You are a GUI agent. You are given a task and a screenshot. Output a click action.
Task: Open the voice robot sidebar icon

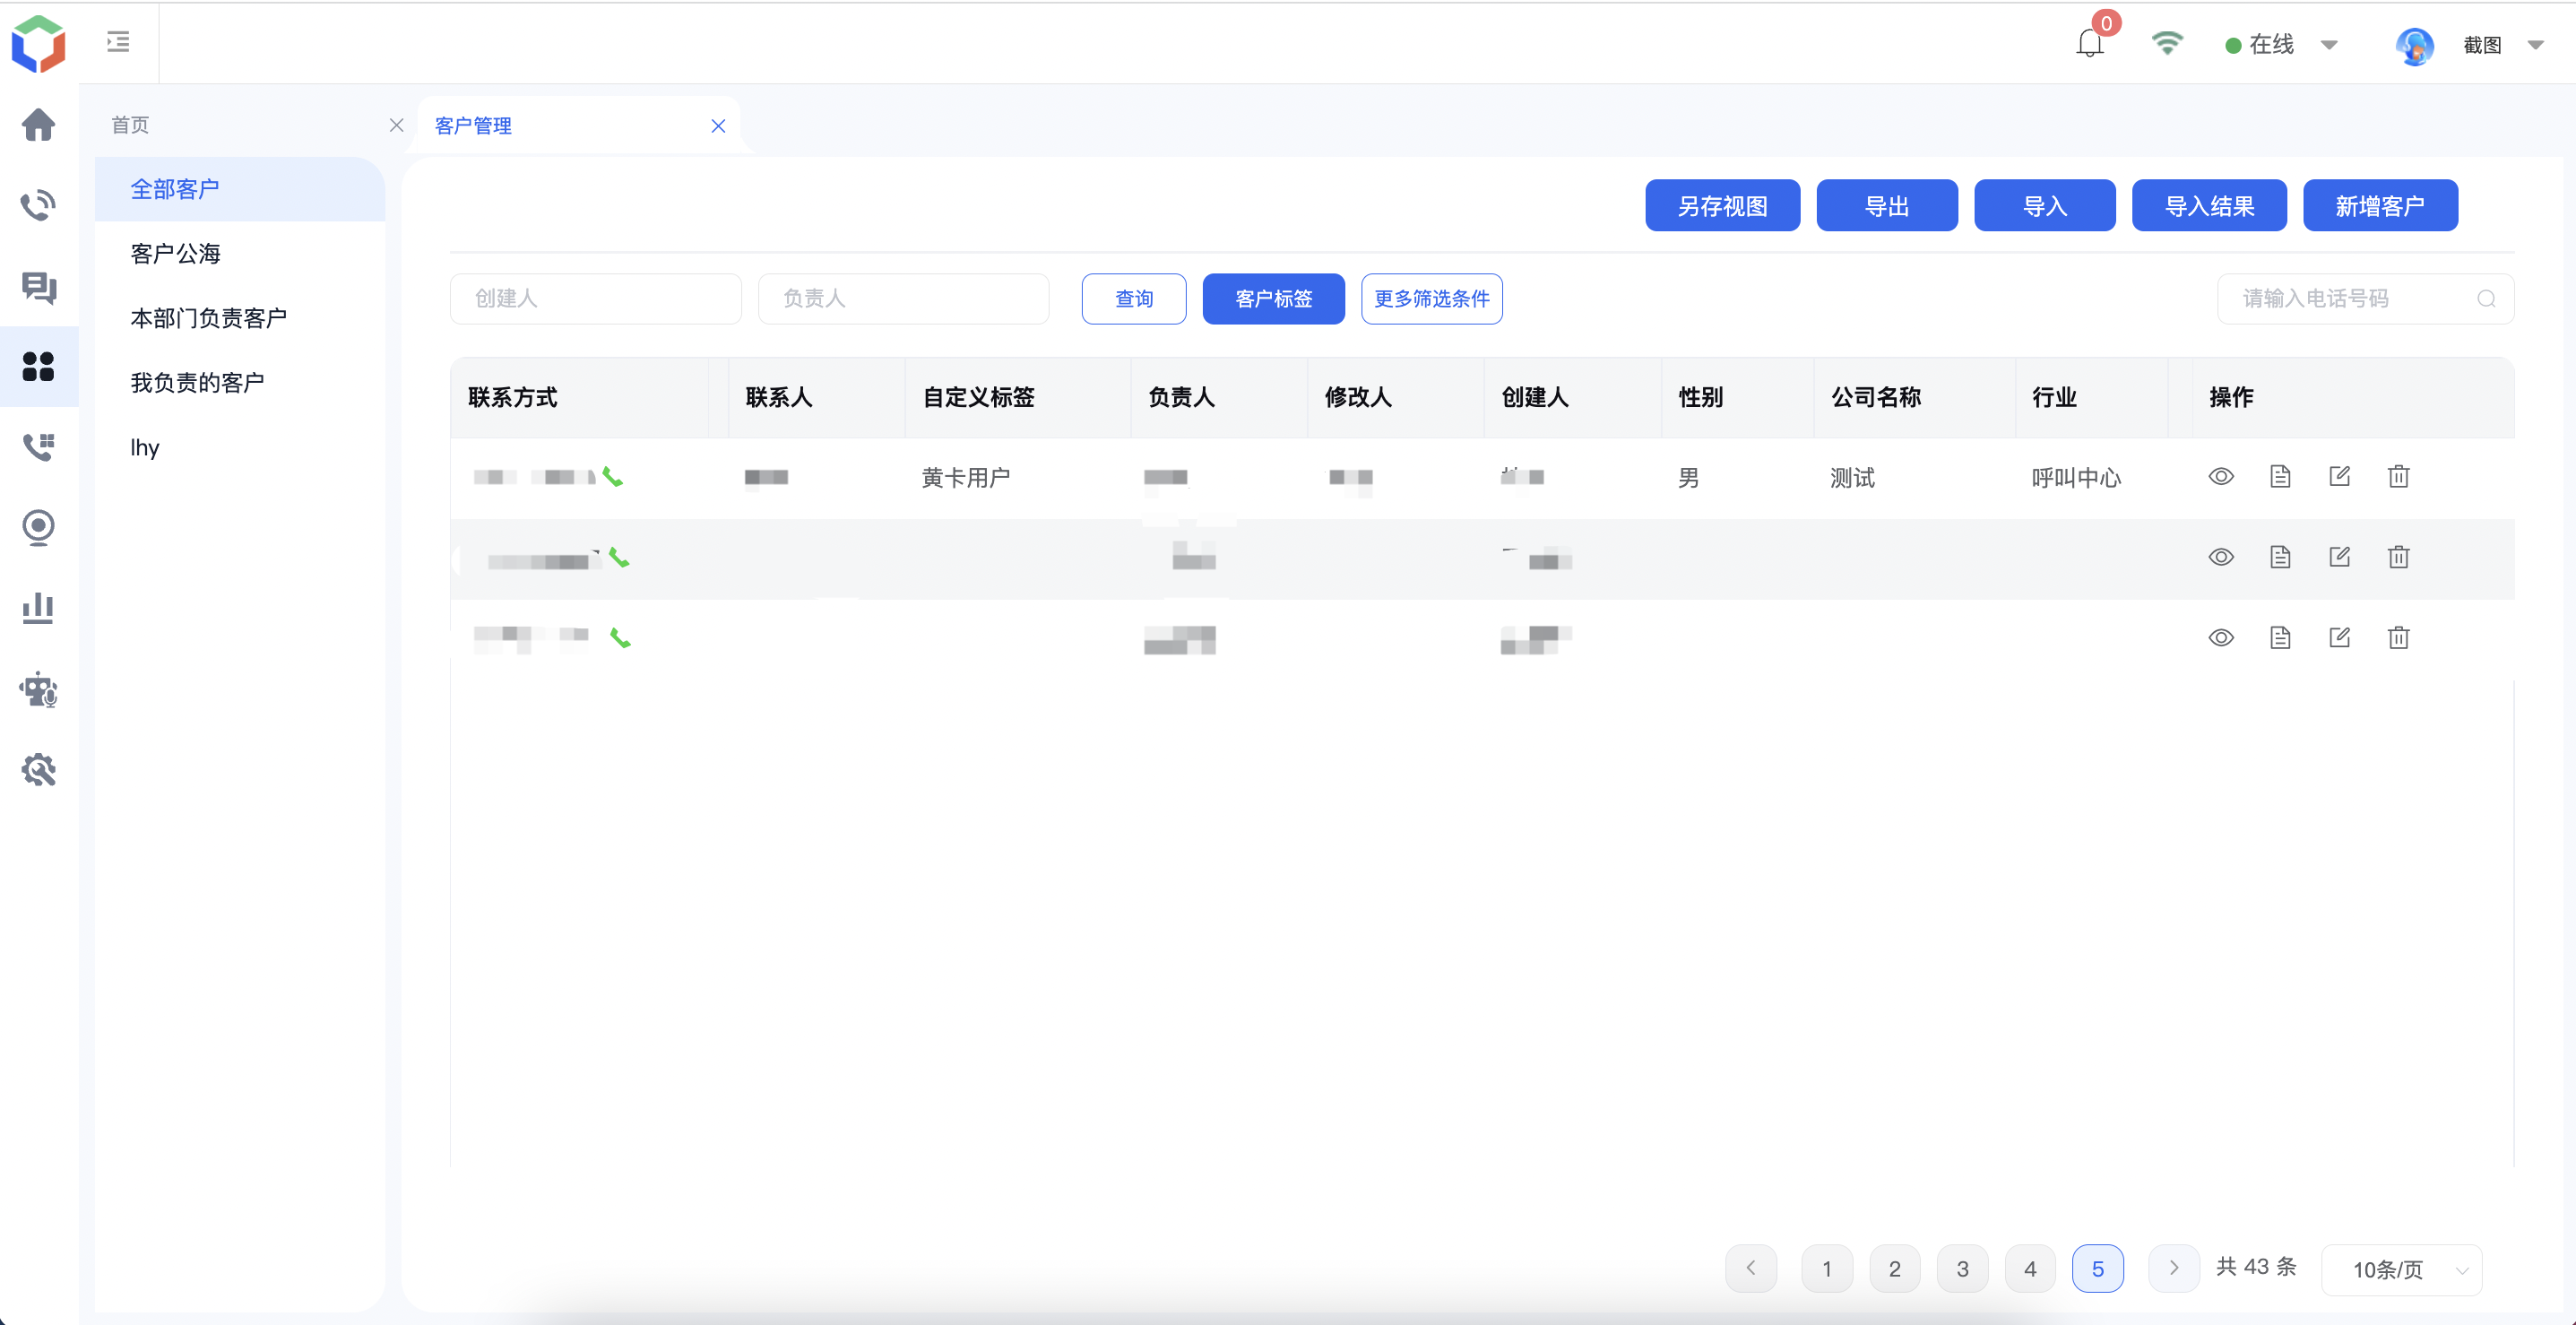point(38,689)
